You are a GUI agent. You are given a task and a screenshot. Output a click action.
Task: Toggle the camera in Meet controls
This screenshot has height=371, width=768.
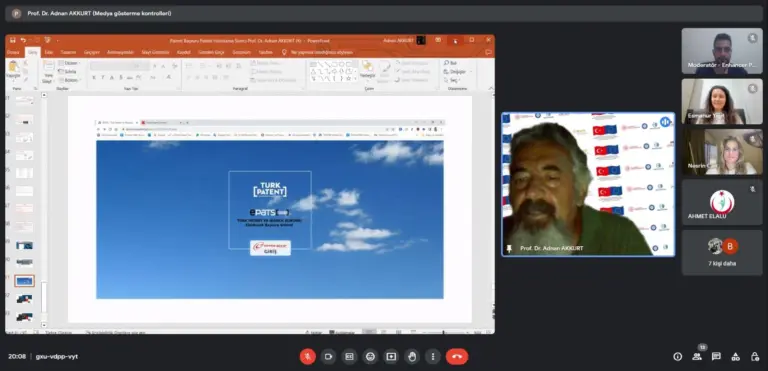pyautogui.click(x=328, y=356)
